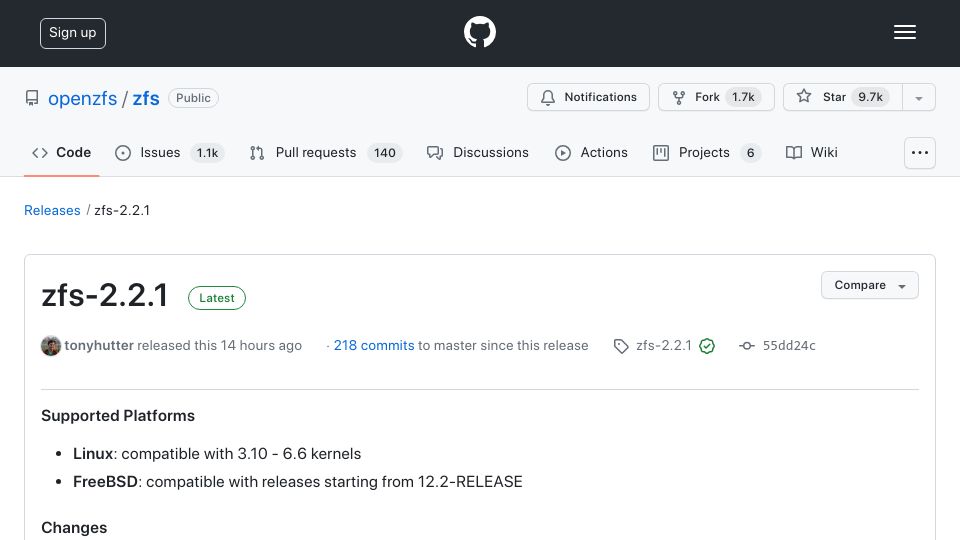This screenshot has width=960, height=540.
Task: Click the GitHub Octocat logo
Action: pyautogui.click(x=479, y=32)
